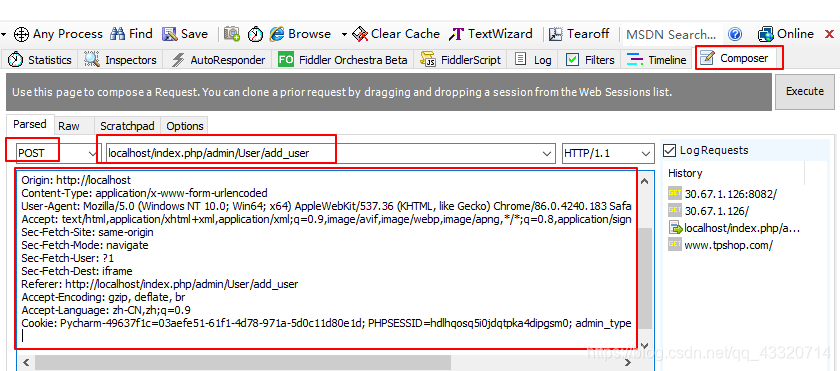Open the Scratchpad sub-tab
This screenshot has height=371, width=840.
click(x=127, y=126)
